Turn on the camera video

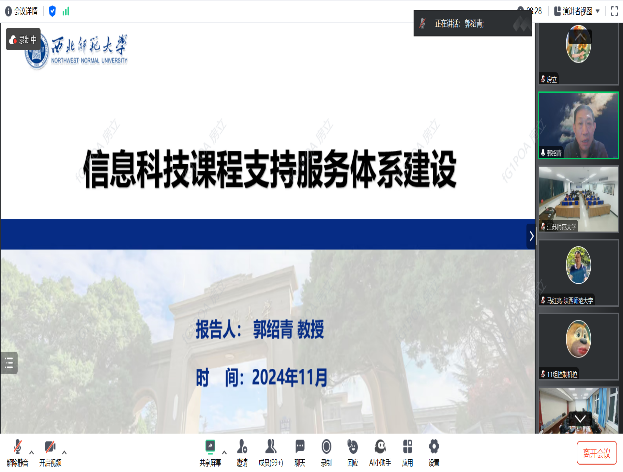(x=48, y=448)
